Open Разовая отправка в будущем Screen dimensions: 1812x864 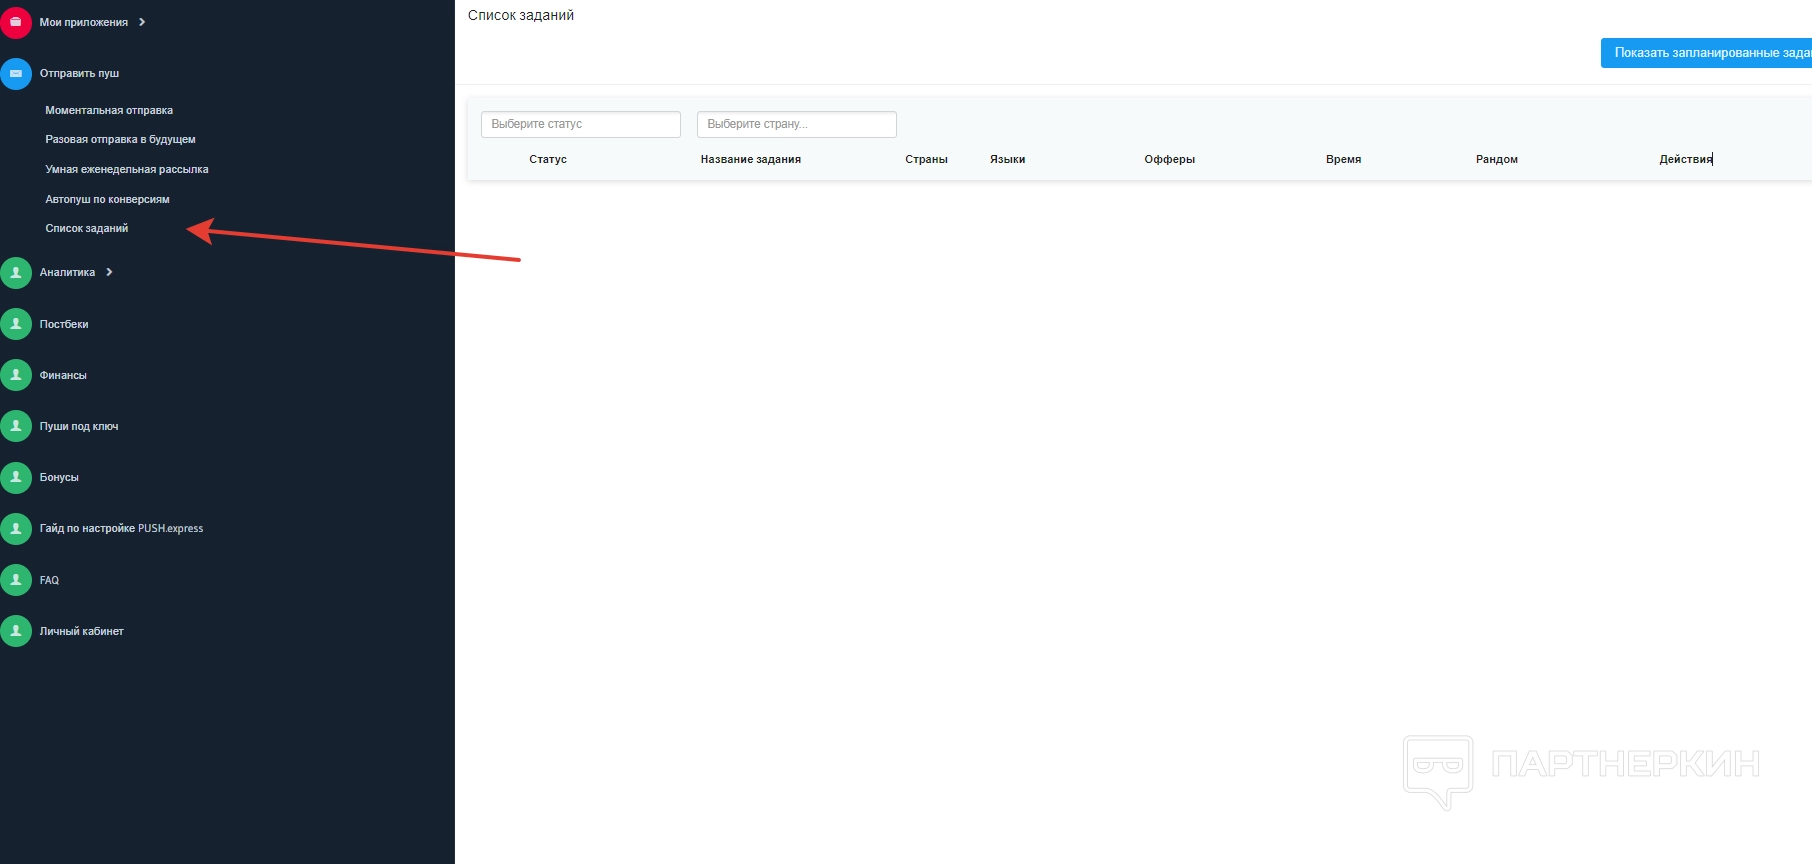pyautogui.click(x=120, y=139)
